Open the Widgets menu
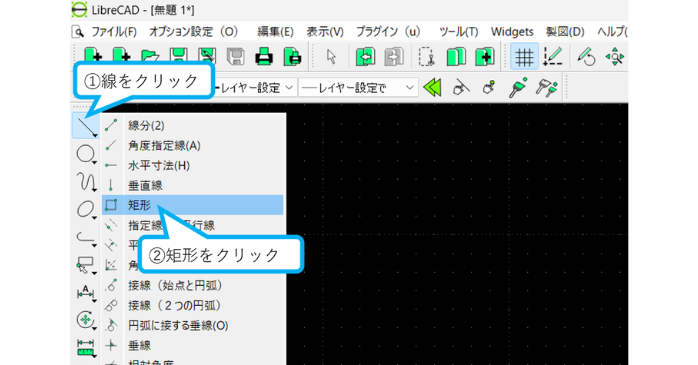This screenshot has height=365, width=698. click(x=512, y=32)
